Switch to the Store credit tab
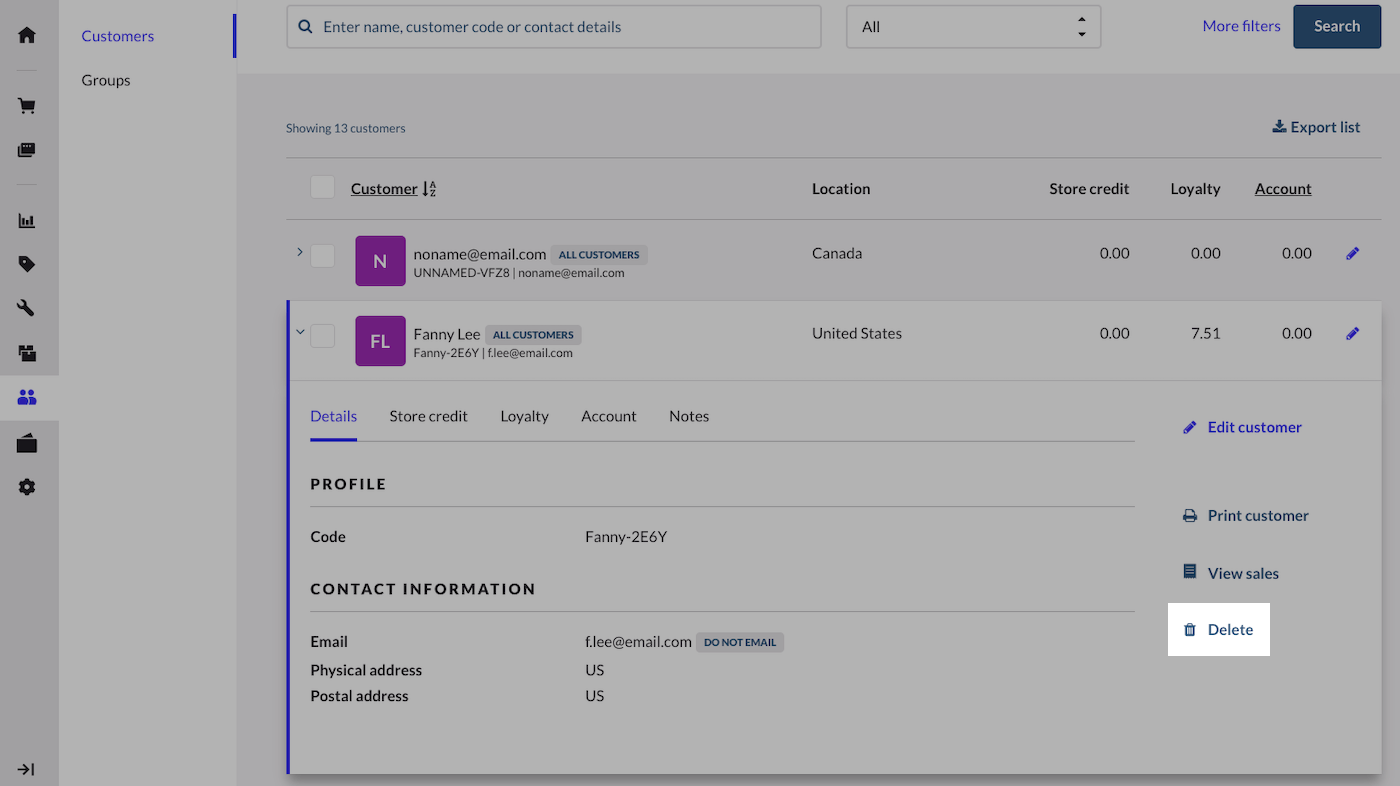 pos(428,416)
